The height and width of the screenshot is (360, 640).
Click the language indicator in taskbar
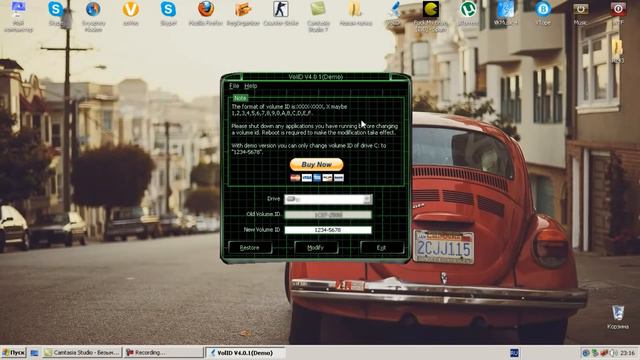coord(514,353)
